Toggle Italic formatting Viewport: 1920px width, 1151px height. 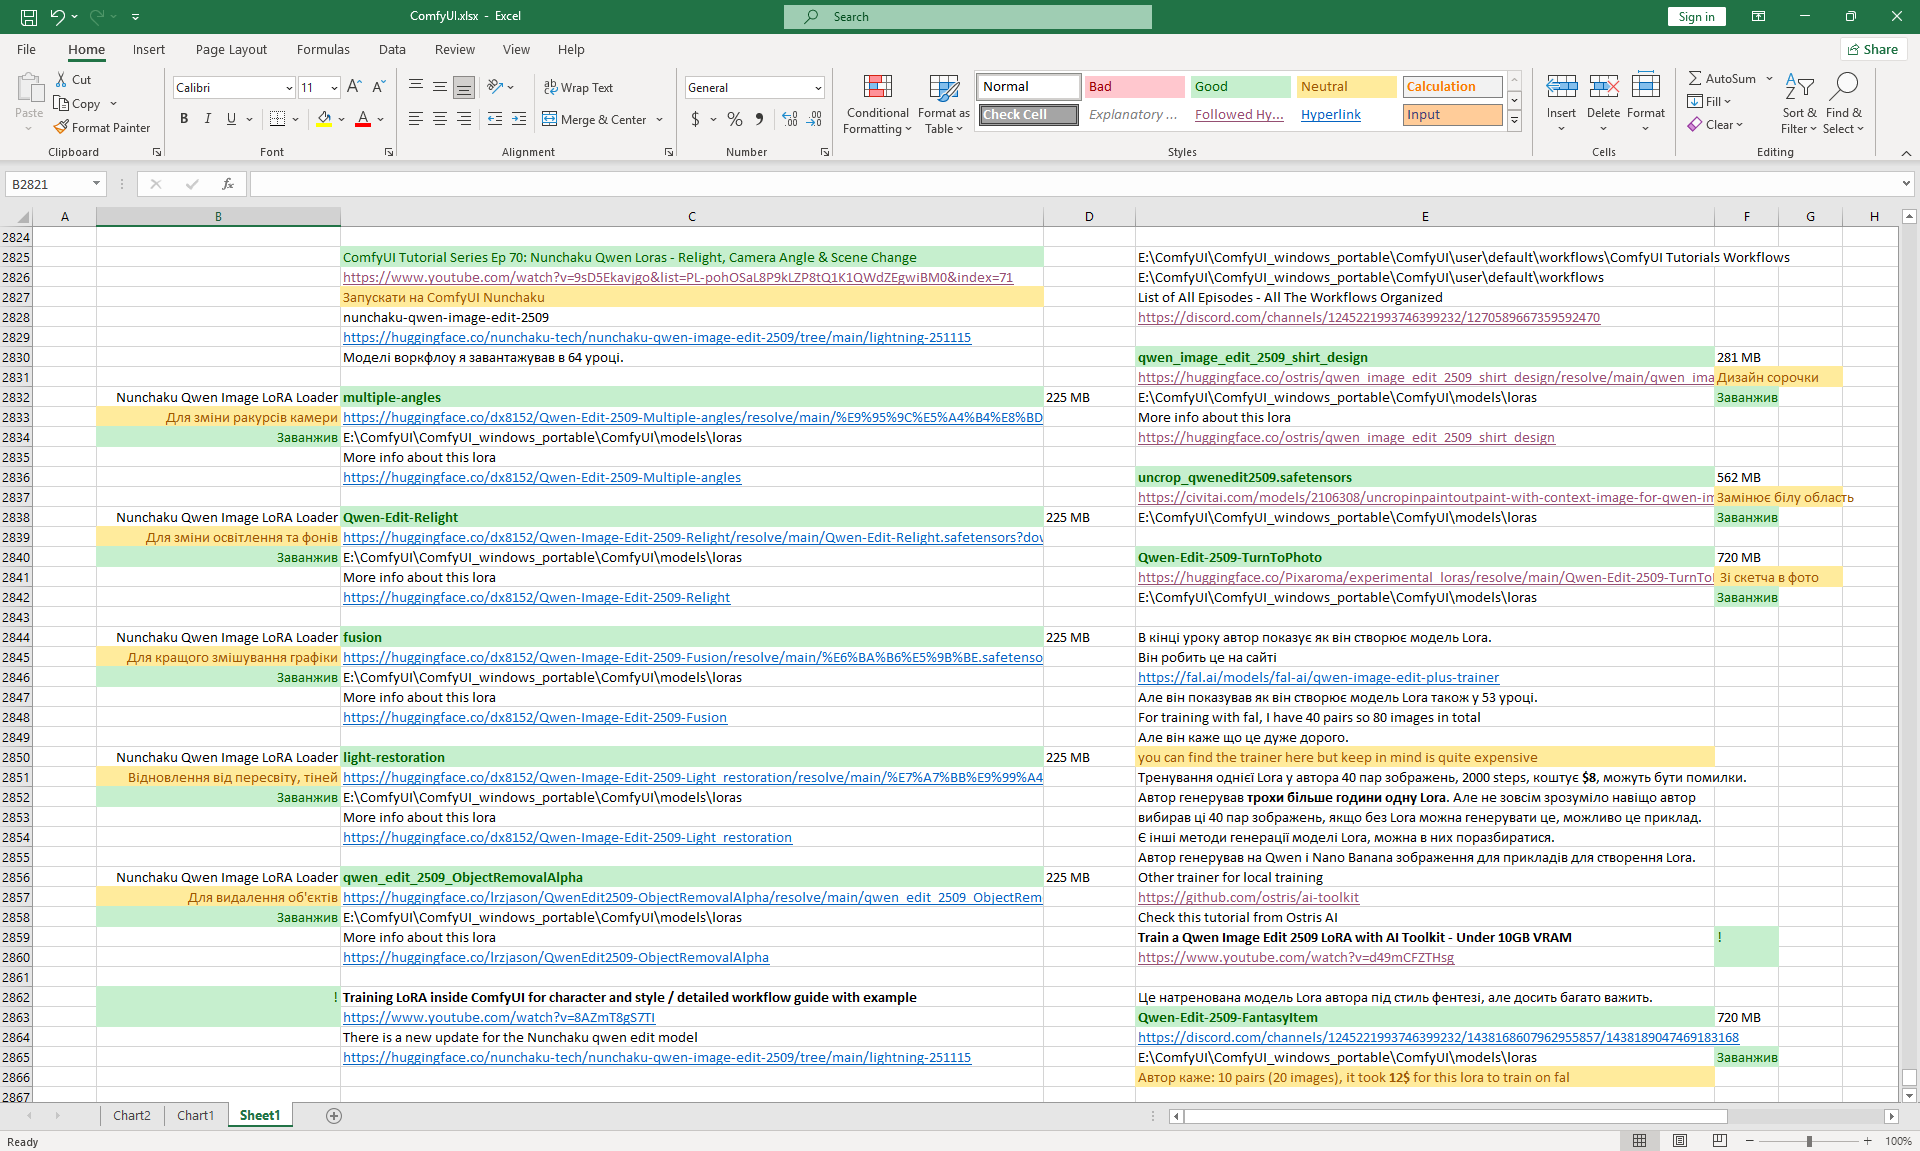pos(208,119)
